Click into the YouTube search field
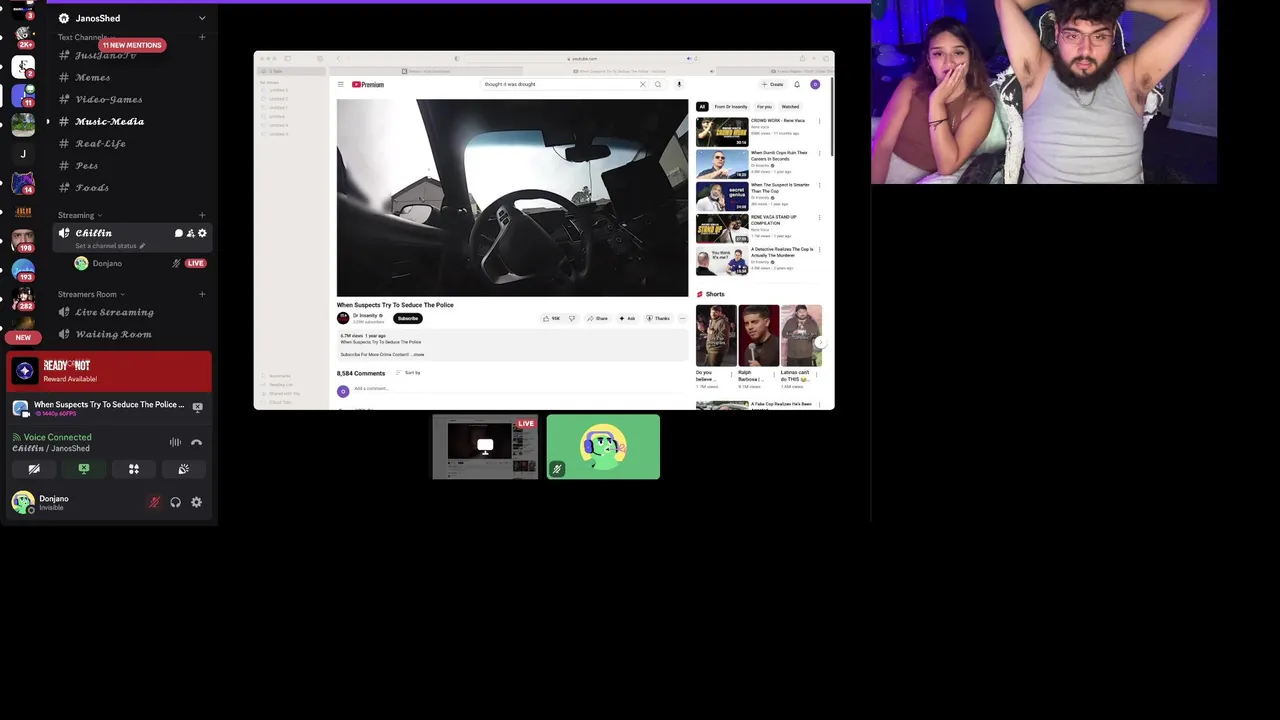 558,84
